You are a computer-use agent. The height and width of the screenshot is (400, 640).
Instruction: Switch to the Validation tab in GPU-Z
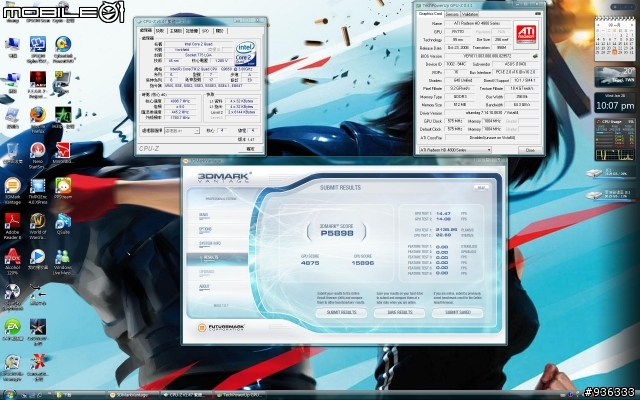pyautogui.click(x=470, y=14)
